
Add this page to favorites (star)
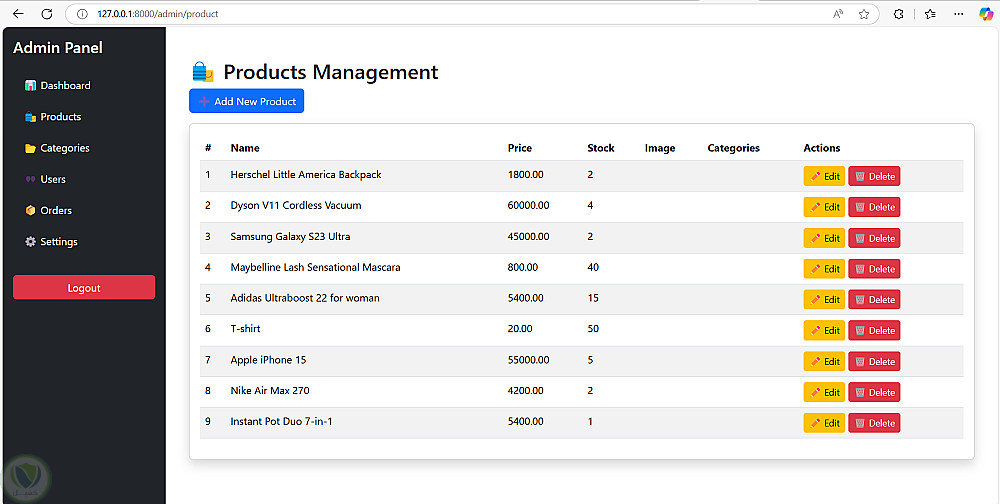tap(864, 14)
